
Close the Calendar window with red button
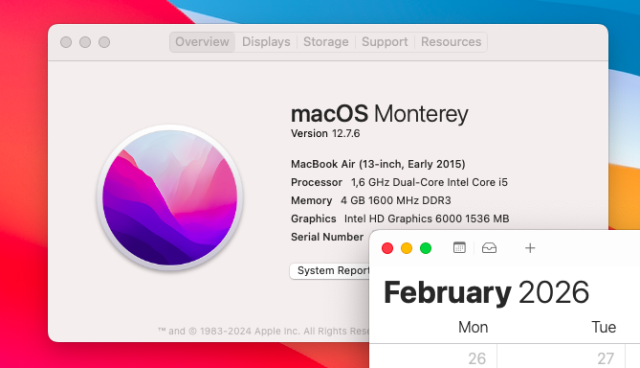pyautogui.click(x=387, y=248)
